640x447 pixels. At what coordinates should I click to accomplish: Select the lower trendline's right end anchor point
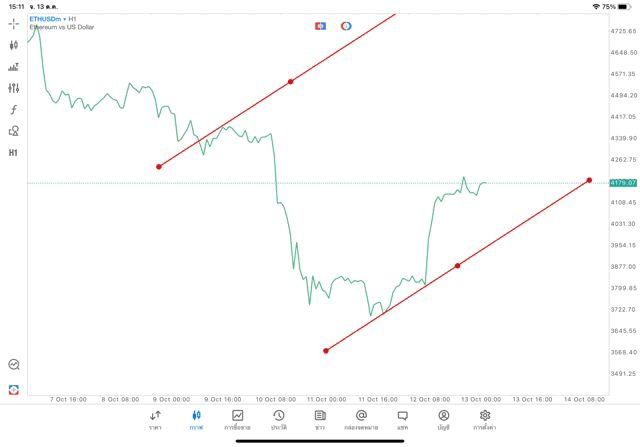[590, 180]
